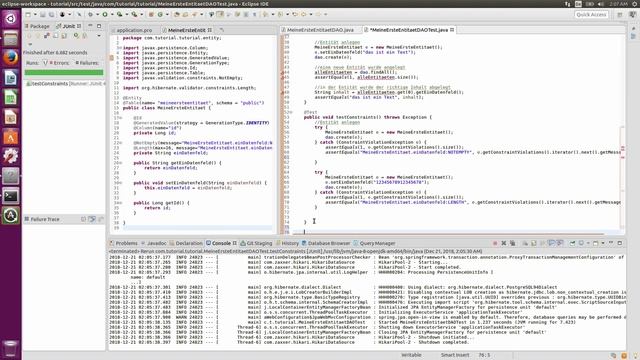
Task: Open the Terminal from Ubuntu launcher
Action: tap(11, 196)
